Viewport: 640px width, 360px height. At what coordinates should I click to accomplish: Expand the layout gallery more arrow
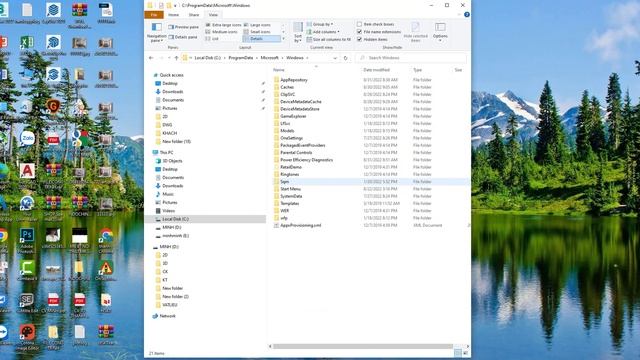click(284, 39)
